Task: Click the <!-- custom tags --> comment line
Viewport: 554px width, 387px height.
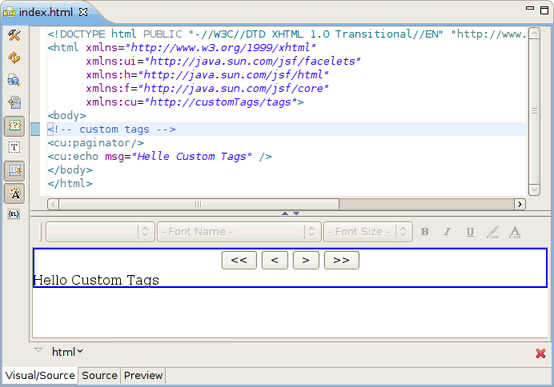Action: (x=112, y=129)
